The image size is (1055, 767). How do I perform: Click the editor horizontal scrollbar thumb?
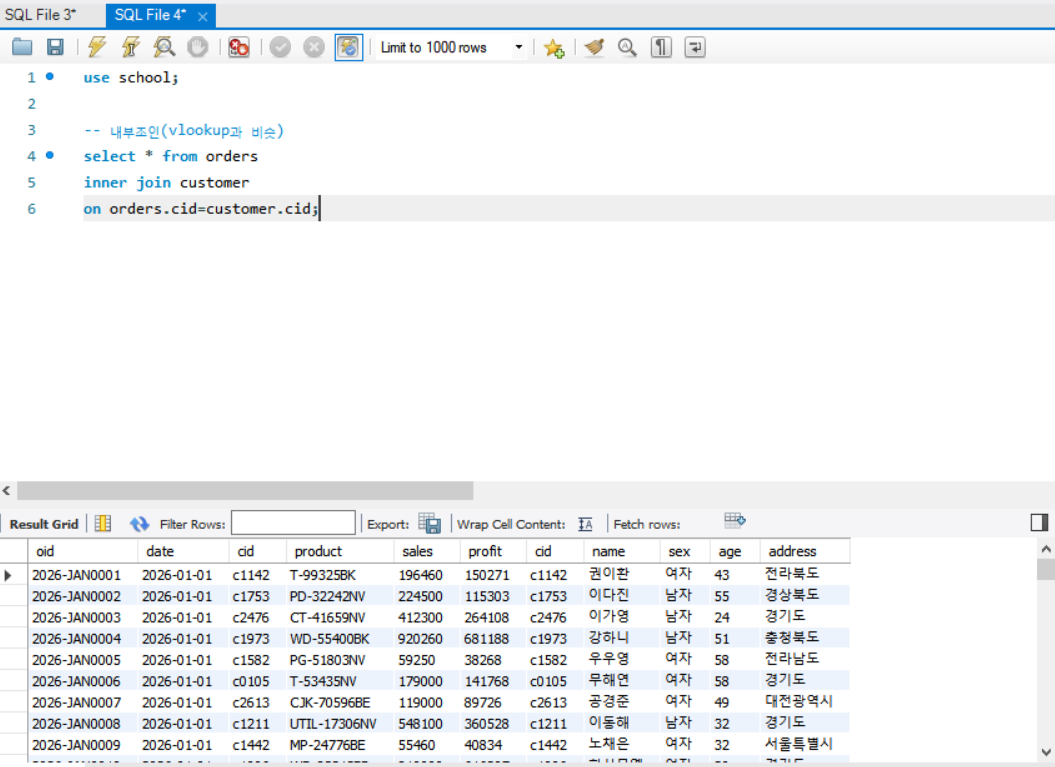click(x=245, y=490)
